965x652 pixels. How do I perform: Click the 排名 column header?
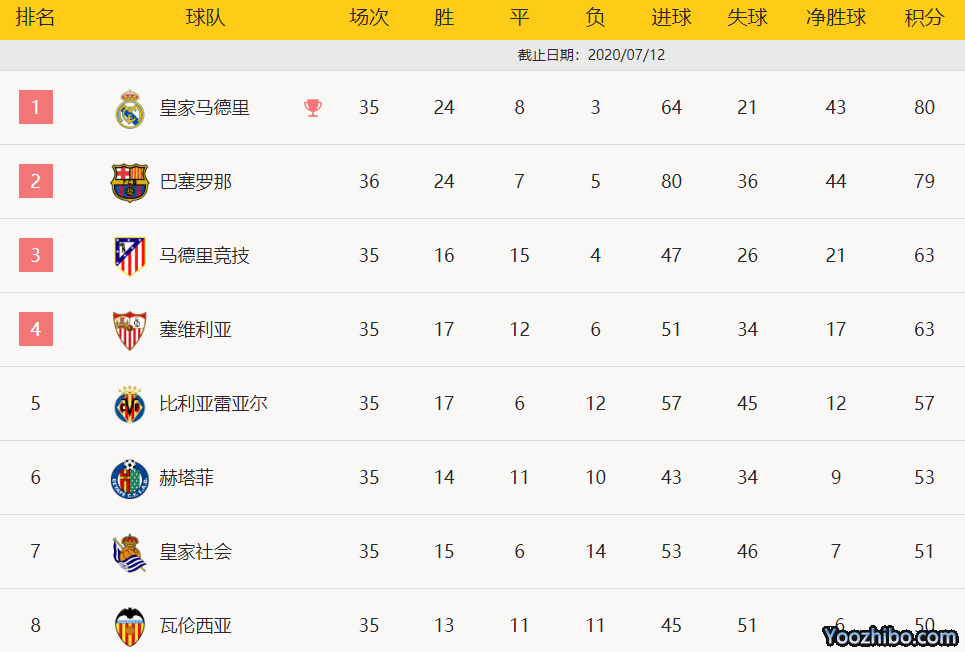pyautogui.click(x=35, y=18)
